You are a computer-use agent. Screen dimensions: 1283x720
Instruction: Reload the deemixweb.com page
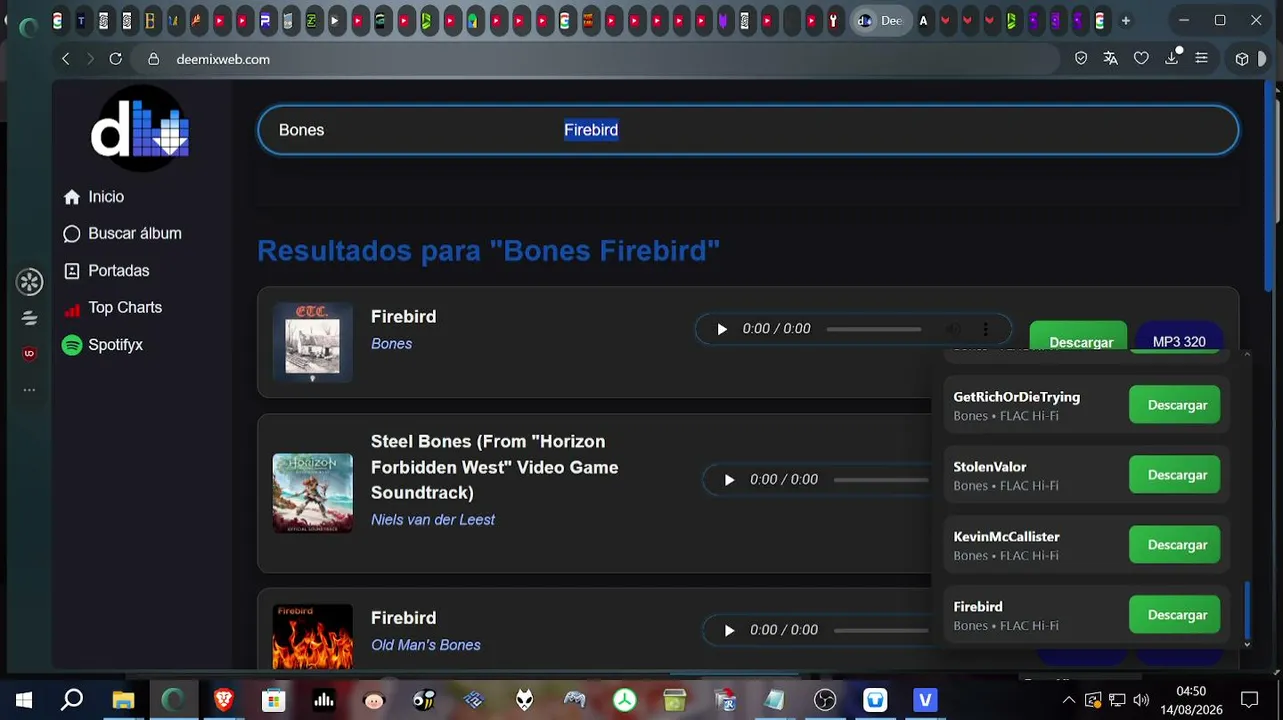(116, 59)
